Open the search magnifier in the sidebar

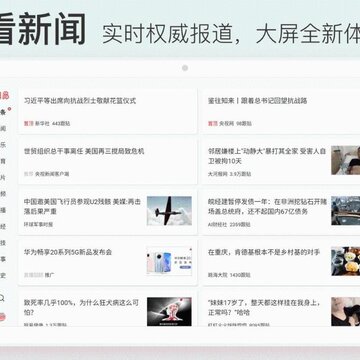(x=2, y=298)
